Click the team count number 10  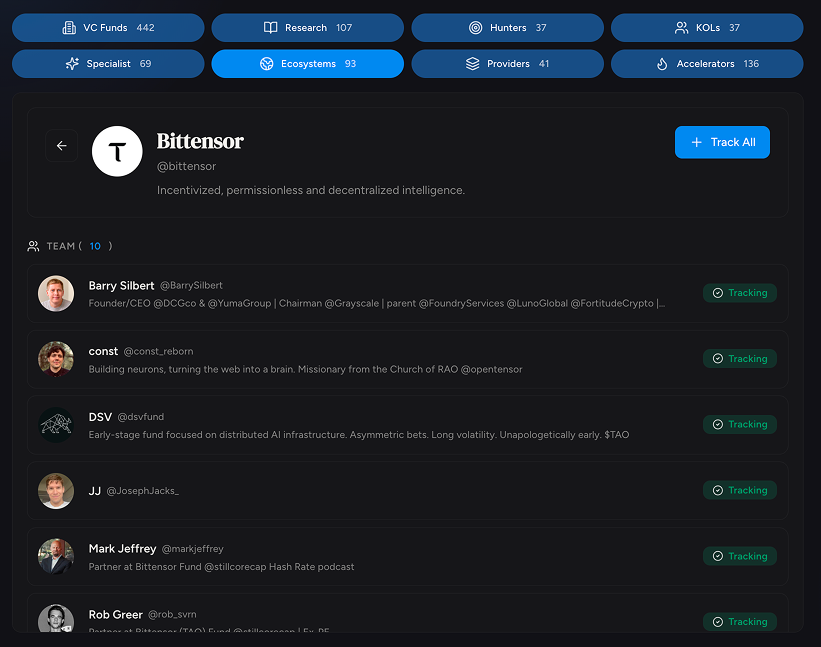(95, 246)
